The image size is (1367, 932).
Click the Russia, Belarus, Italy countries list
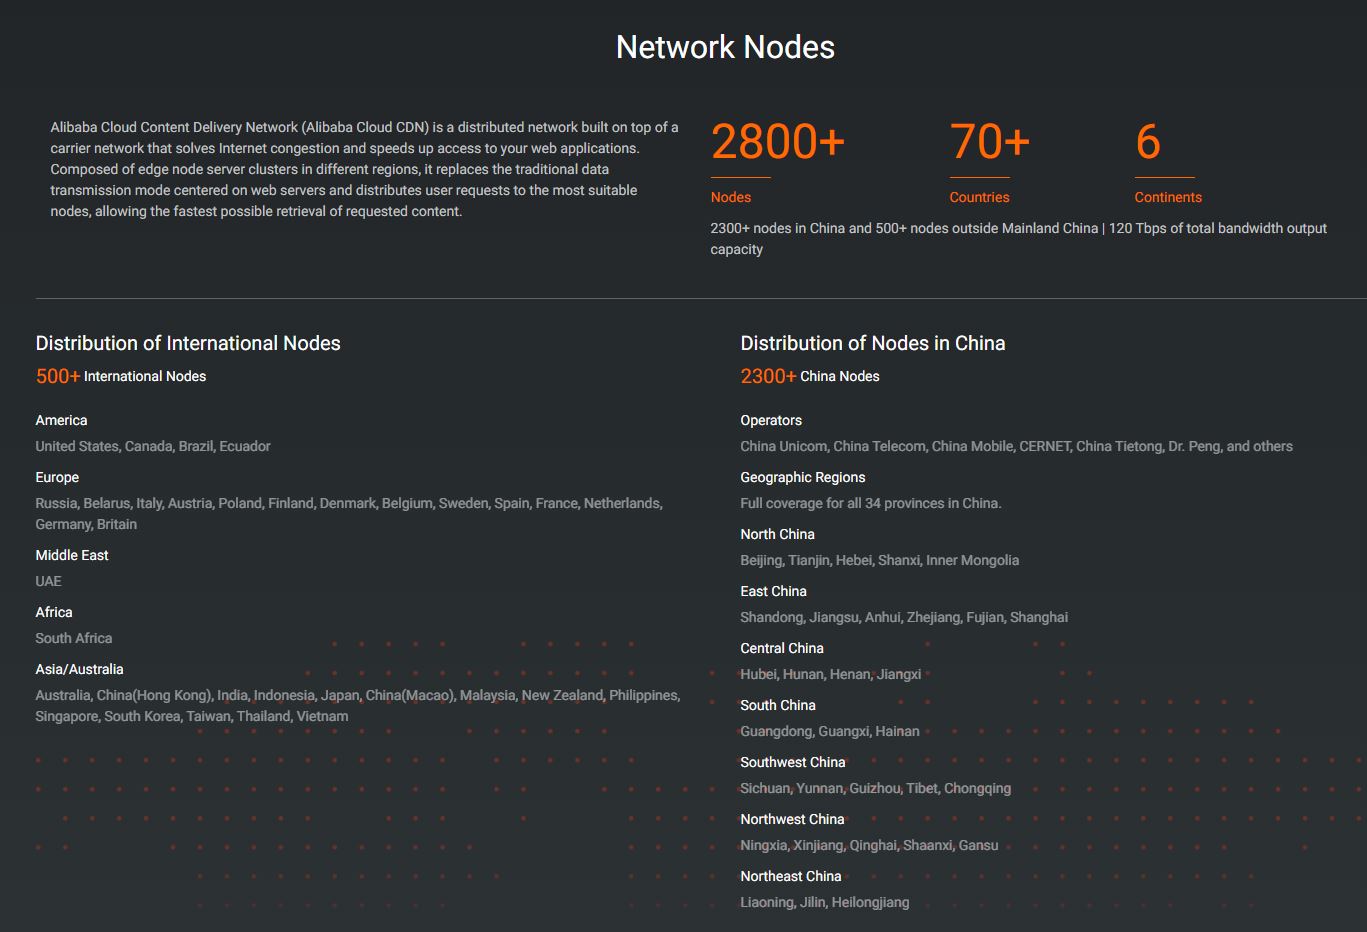click(349, 514)
